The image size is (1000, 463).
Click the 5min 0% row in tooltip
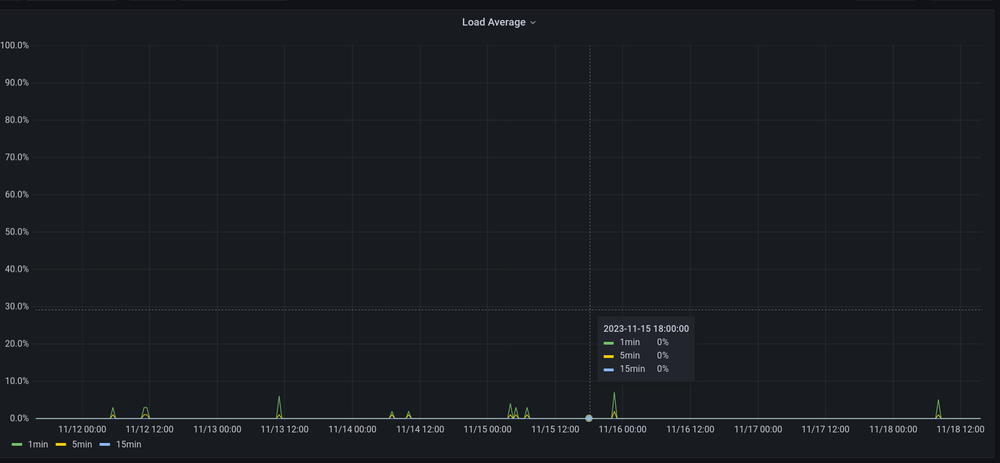pos(636,356)
